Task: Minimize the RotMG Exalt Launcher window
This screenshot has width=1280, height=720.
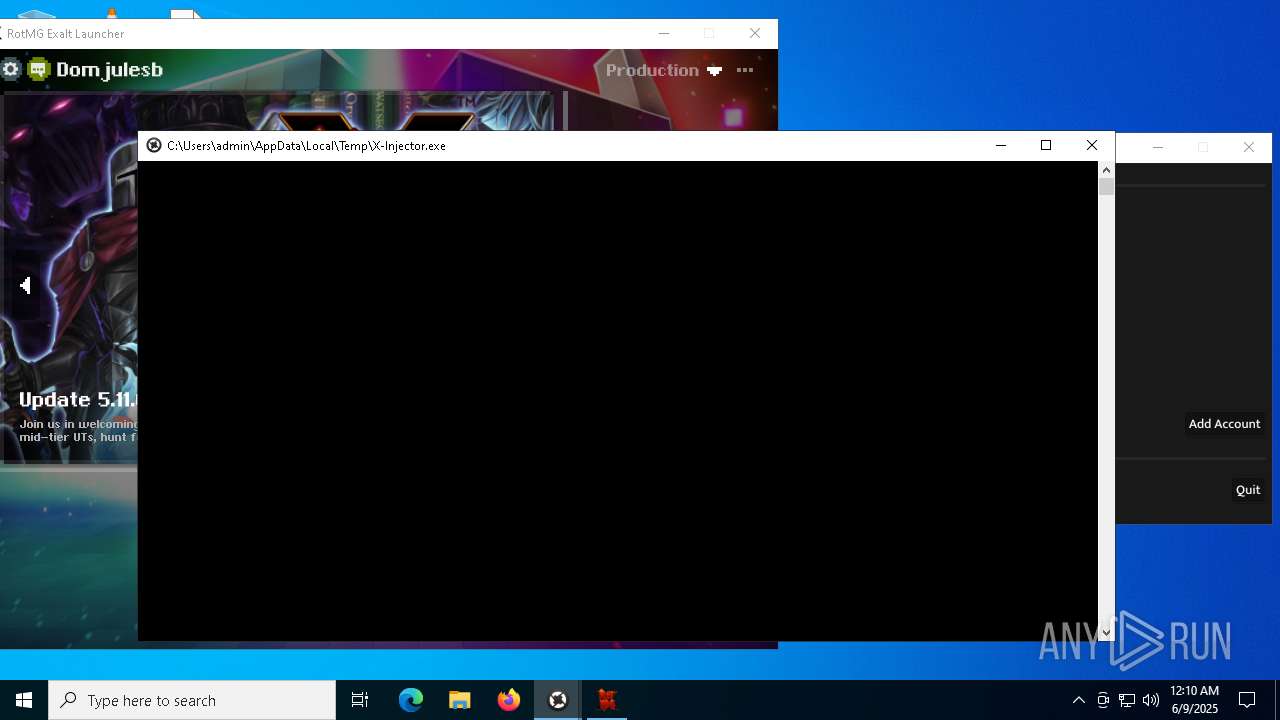Action: pos(663,33)
